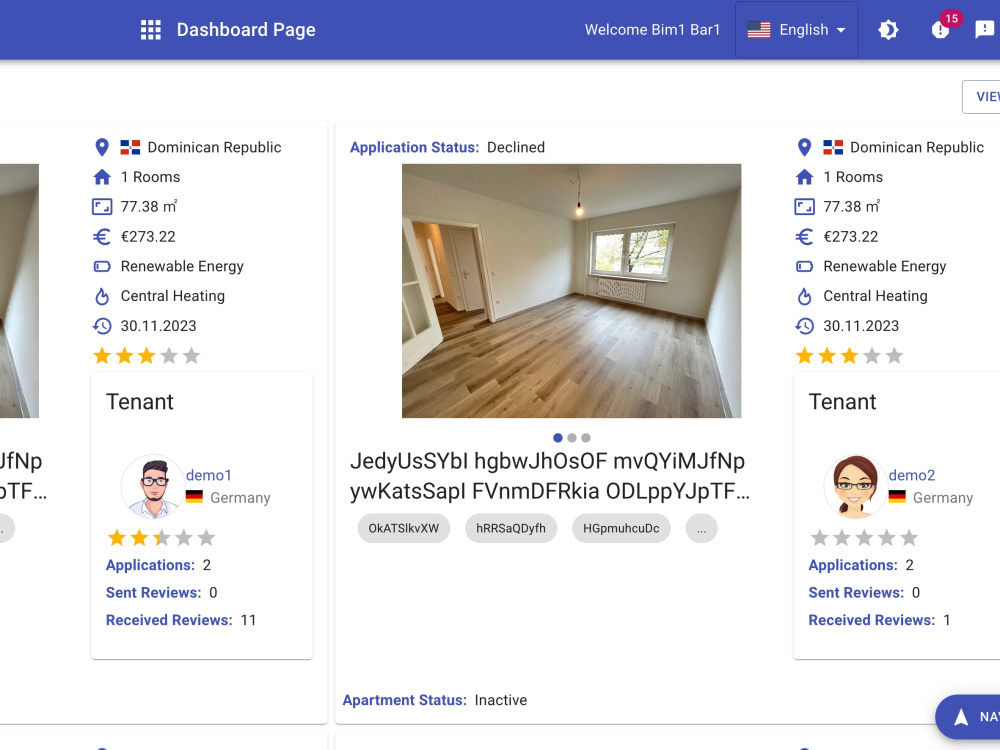This screenshot has width=1000, height=750.
Task: Click heating flame icon above demo1 tenant
Action: (102, 296)
